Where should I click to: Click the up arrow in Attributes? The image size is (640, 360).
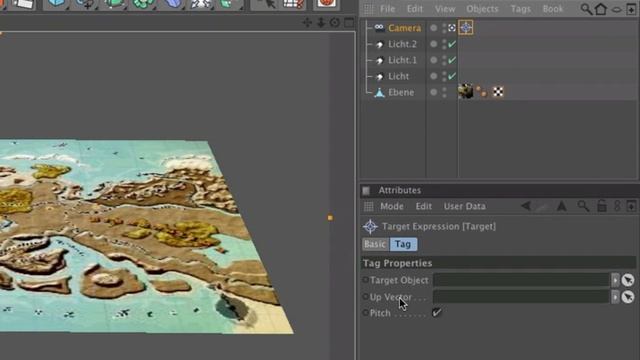point(562,206)
